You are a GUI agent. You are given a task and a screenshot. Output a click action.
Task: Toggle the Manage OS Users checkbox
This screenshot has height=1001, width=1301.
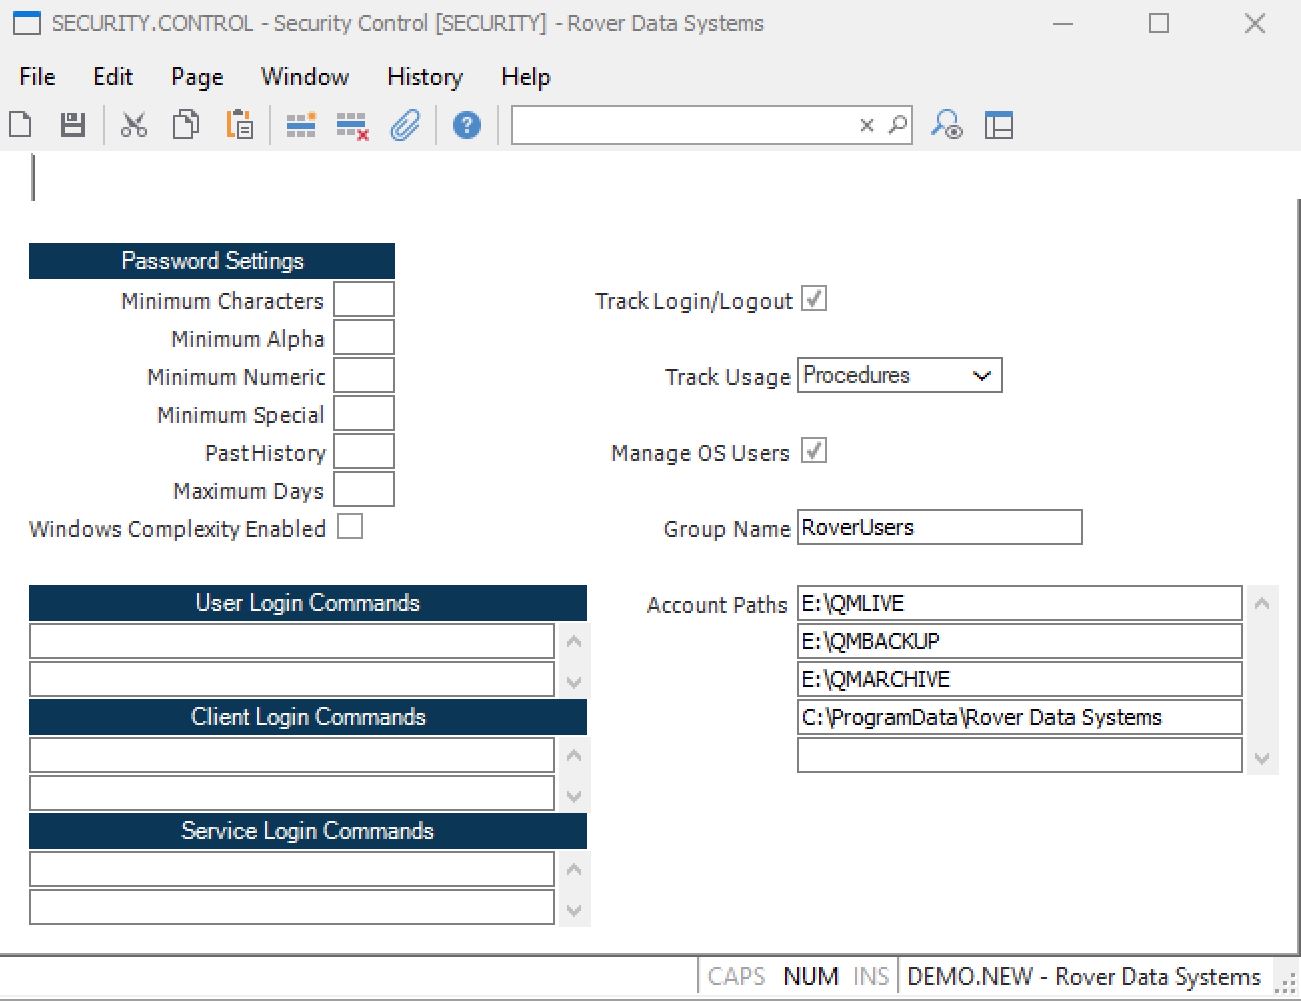click(x=814, y=451)
